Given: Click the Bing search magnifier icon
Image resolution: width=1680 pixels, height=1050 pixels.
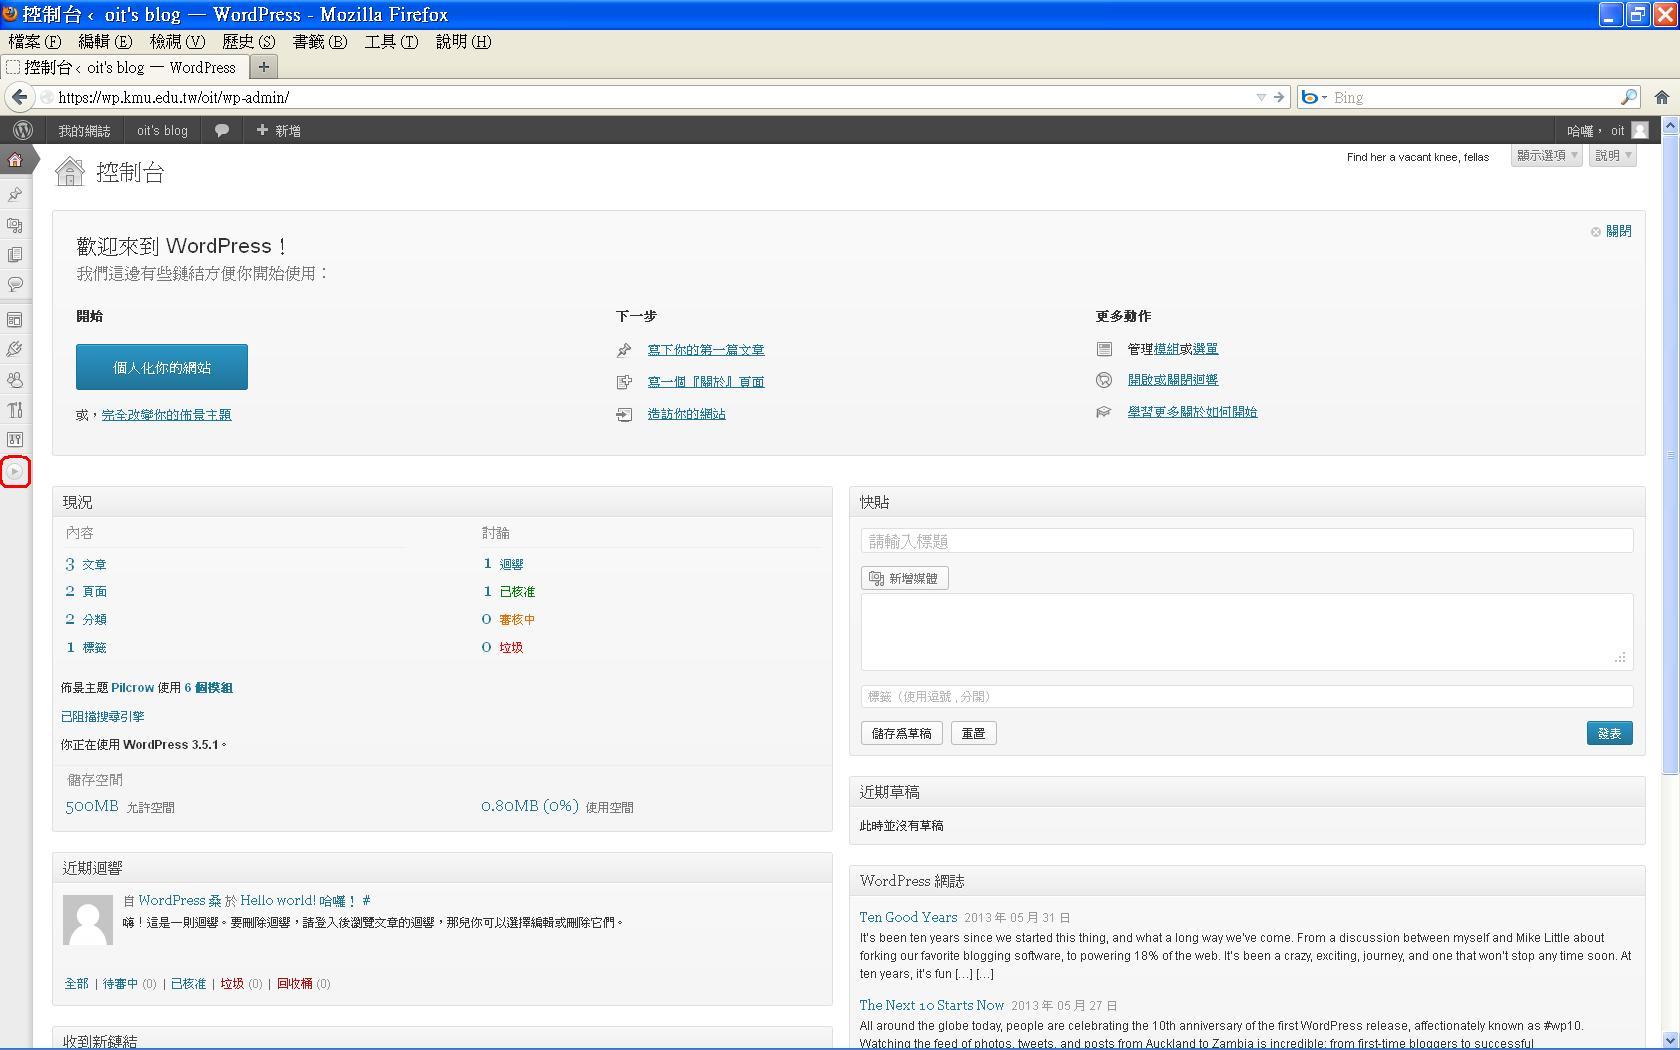Looking at the screenshot, I should point(1629,97).
